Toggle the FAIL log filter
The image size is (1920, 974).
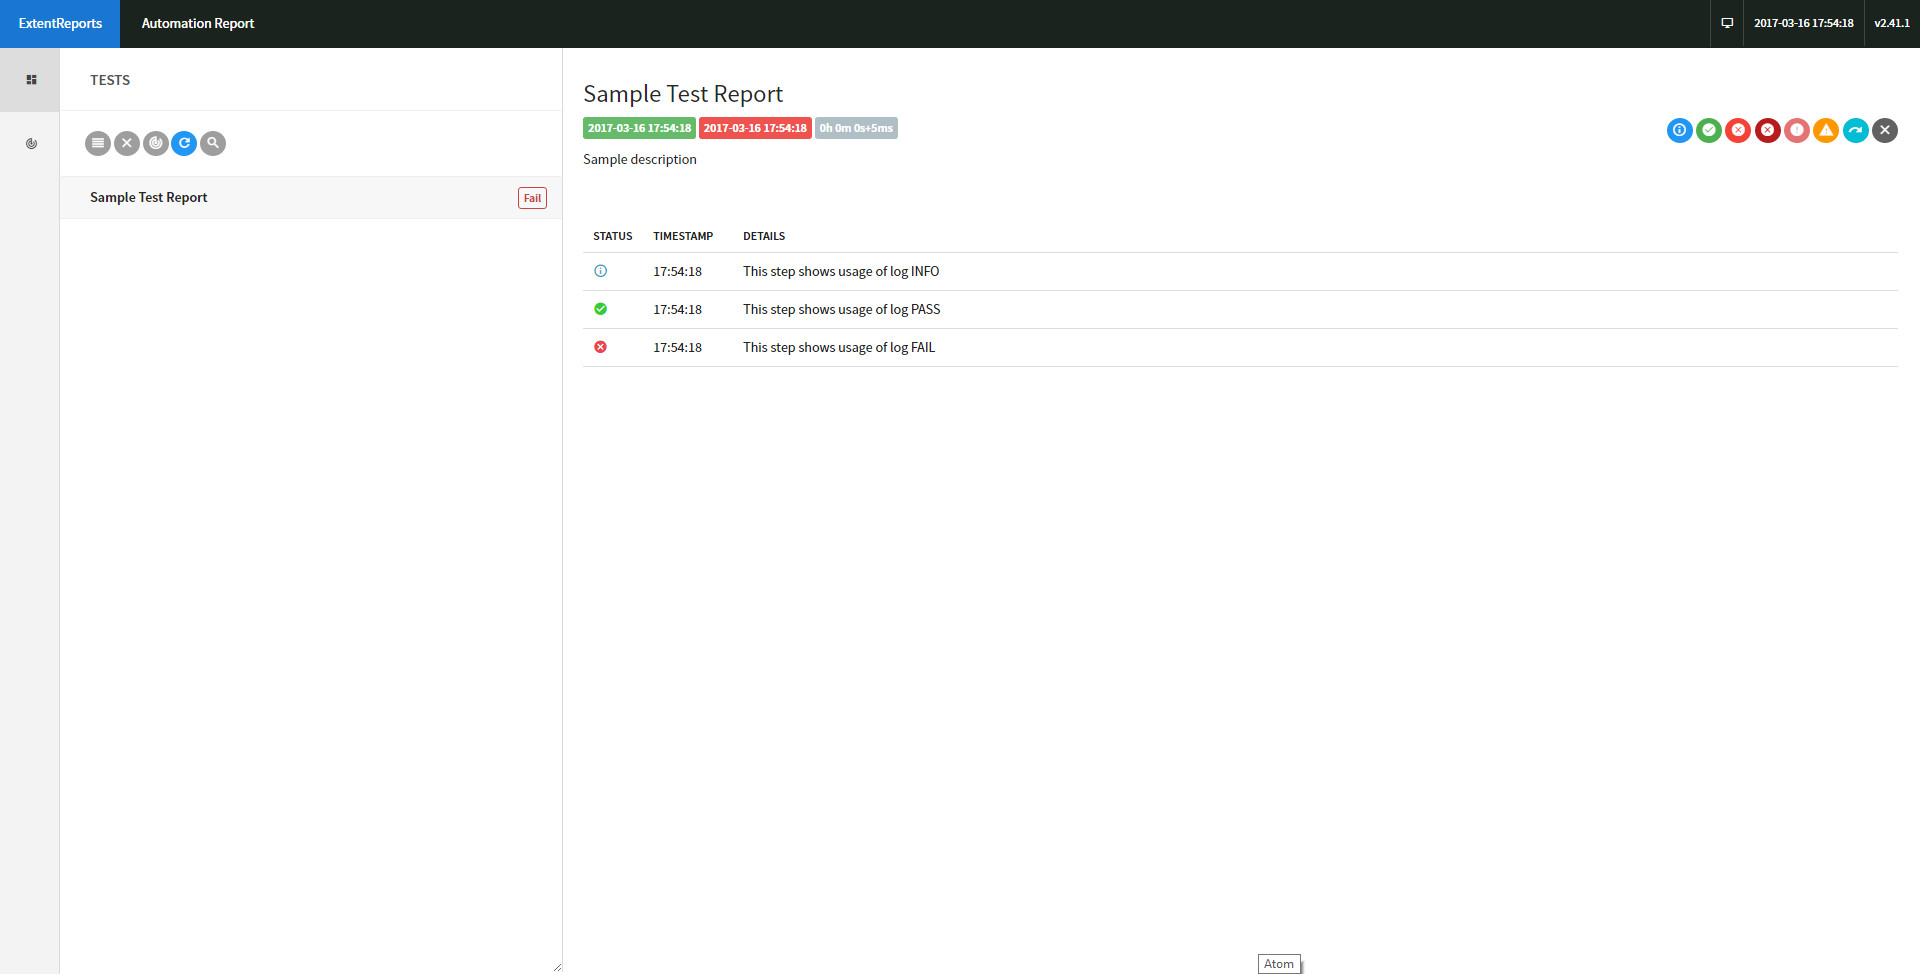tap(1739, 130)
